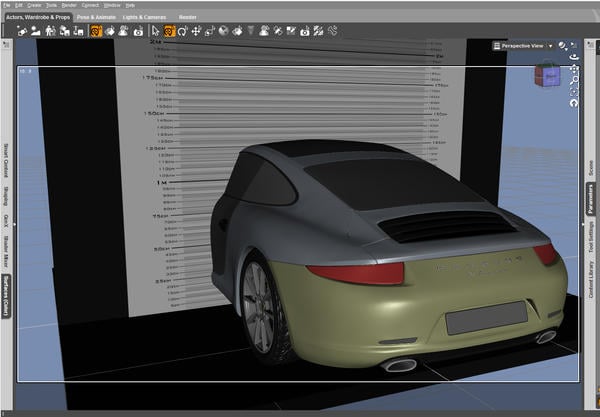Click the diagonal brush weight map icon
The height and width of the screenshot is (417, 600).
point(318,31)
